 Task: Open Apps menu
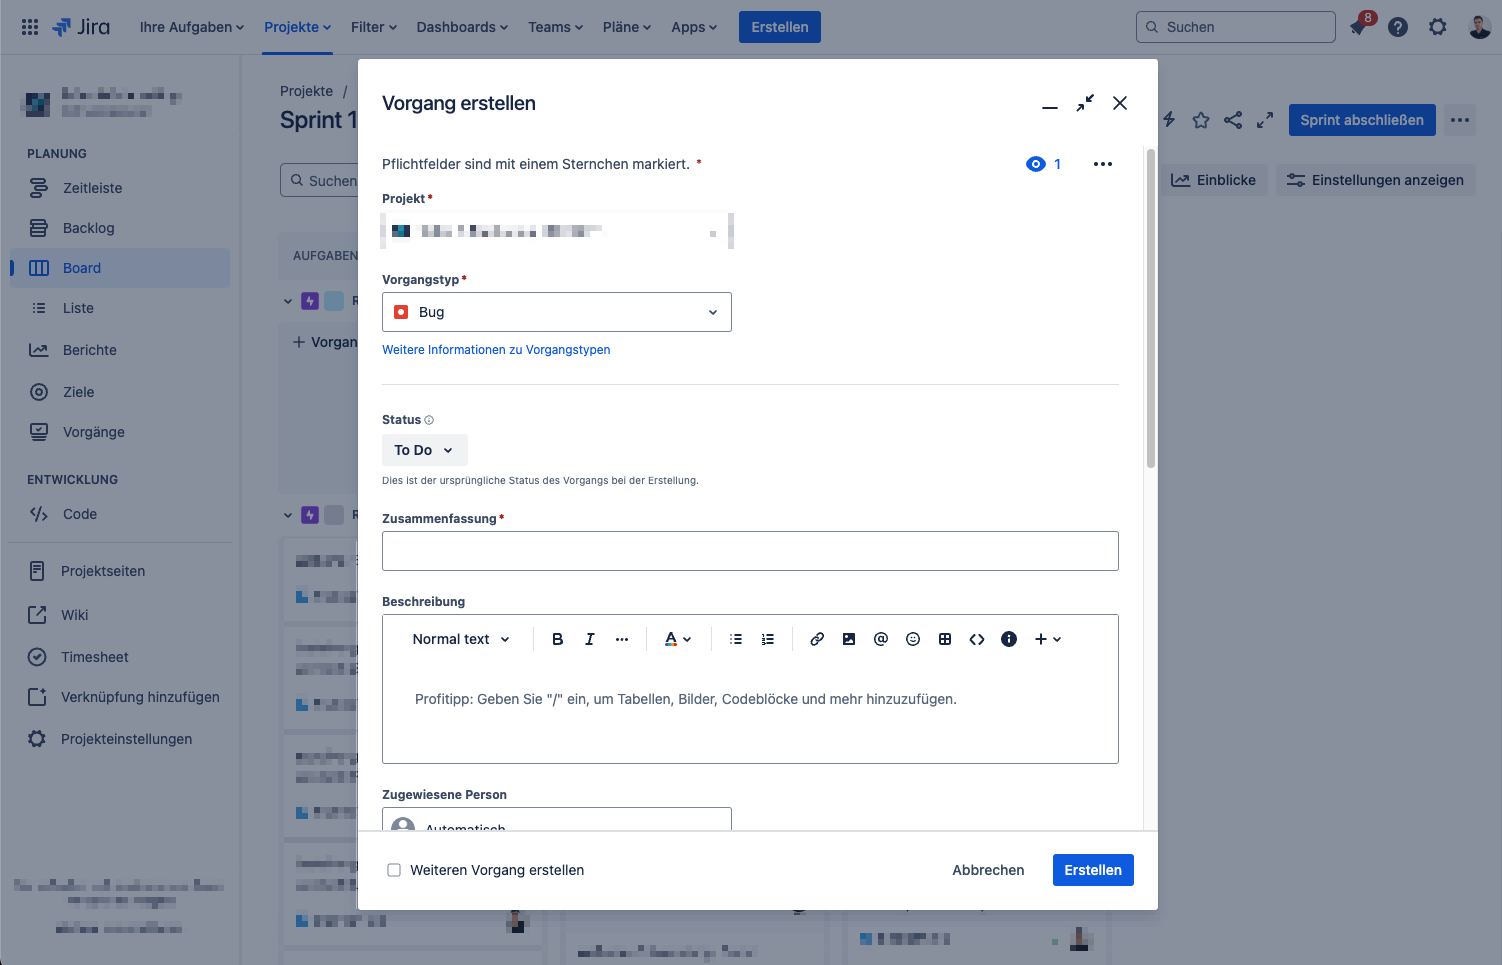click(694, 27)
